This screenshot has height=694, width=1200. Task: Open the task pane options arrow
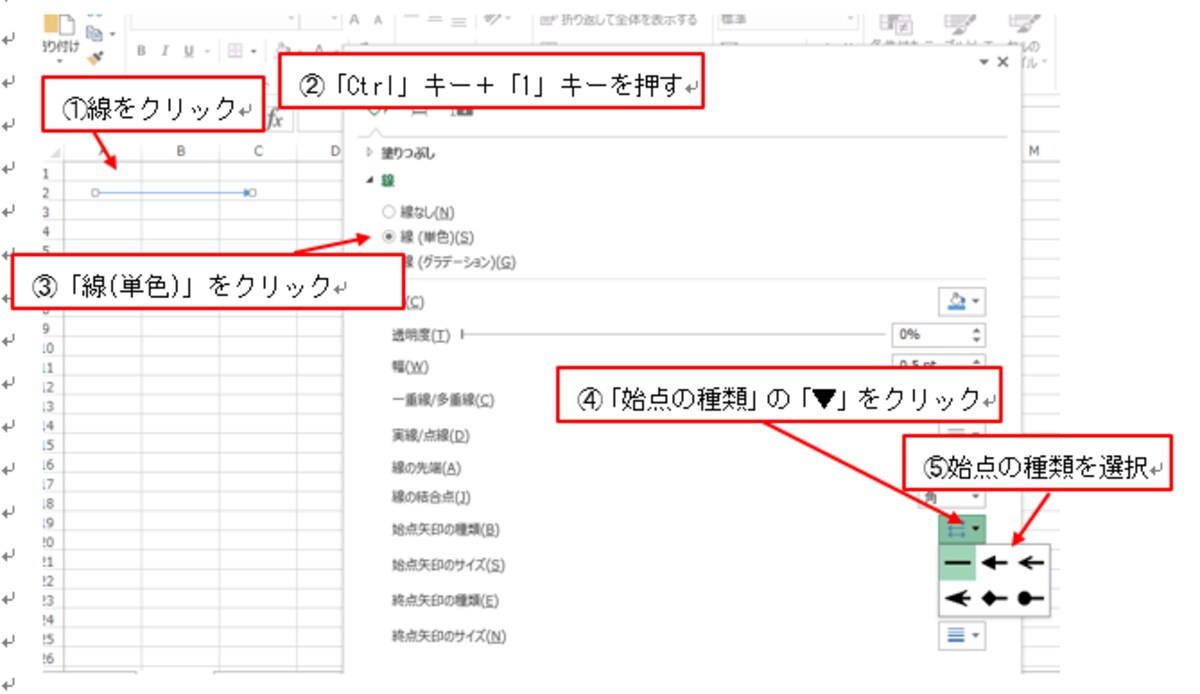pos(986,62)
